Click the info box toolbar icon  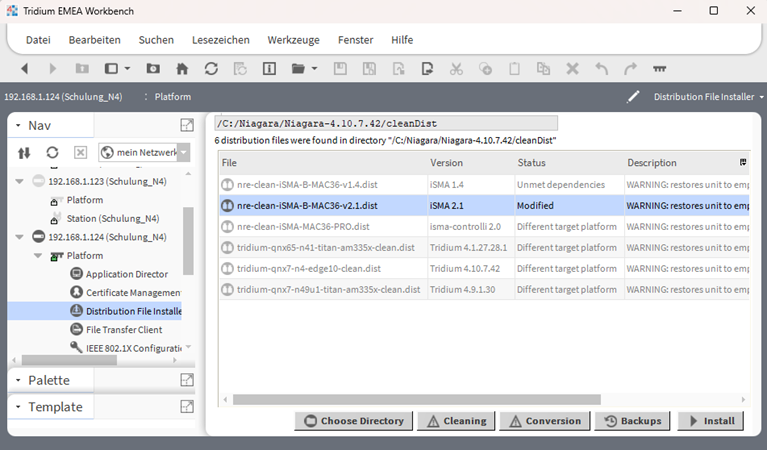[x=269, y=68]
